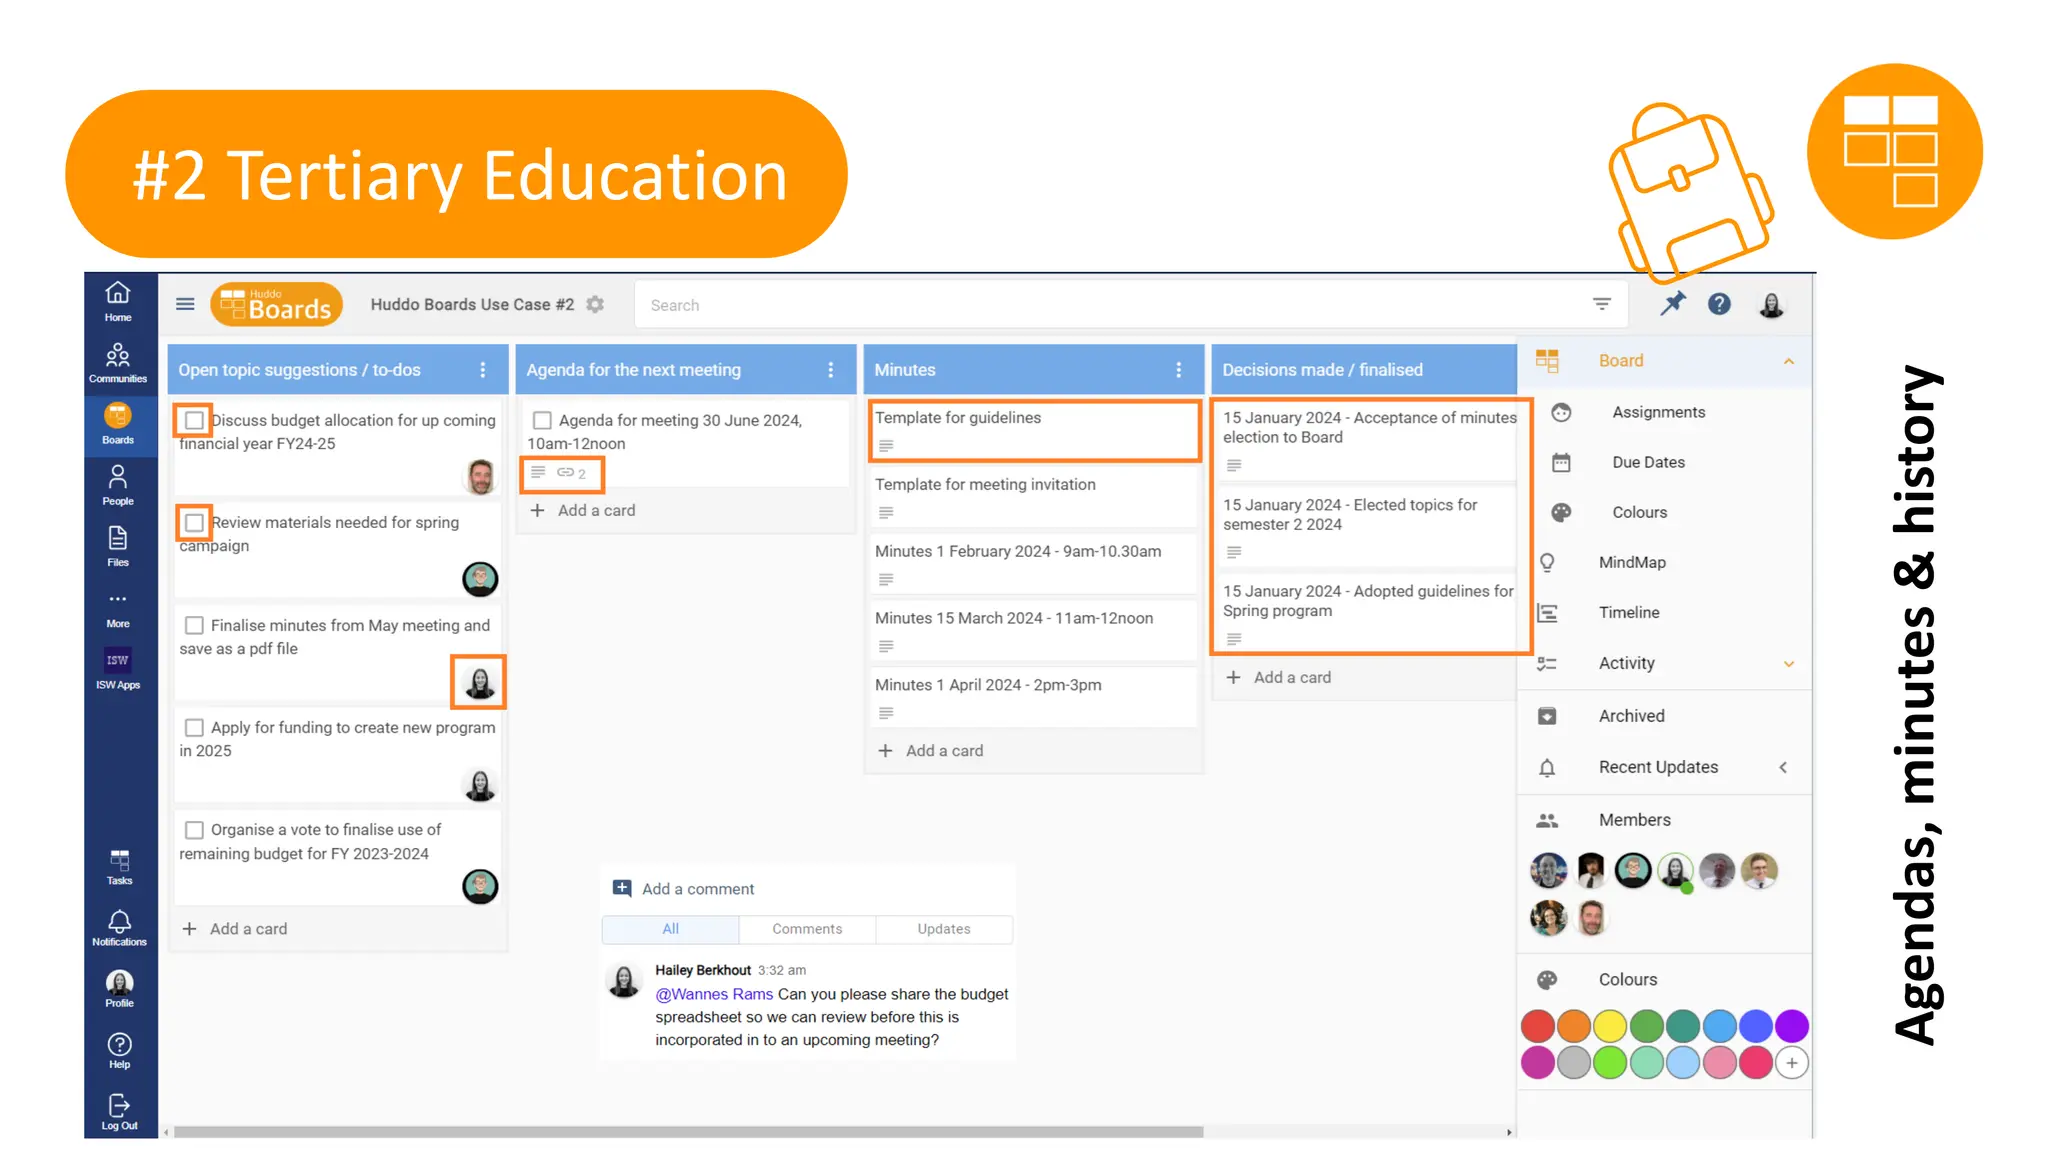Tick the 'Review materials needed' checkbox

click(x=194, y=522)
